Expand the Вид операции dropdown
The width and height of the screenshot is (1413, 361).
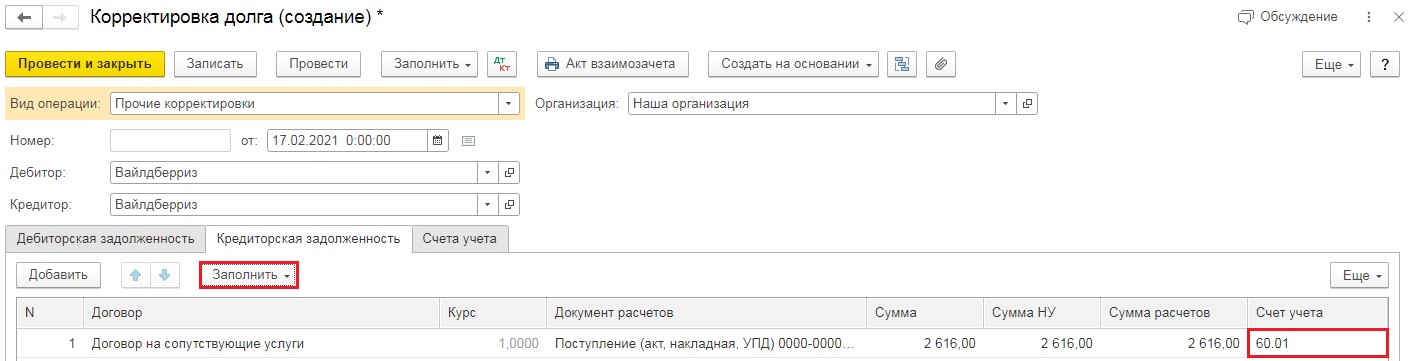[x=509, y=103]
